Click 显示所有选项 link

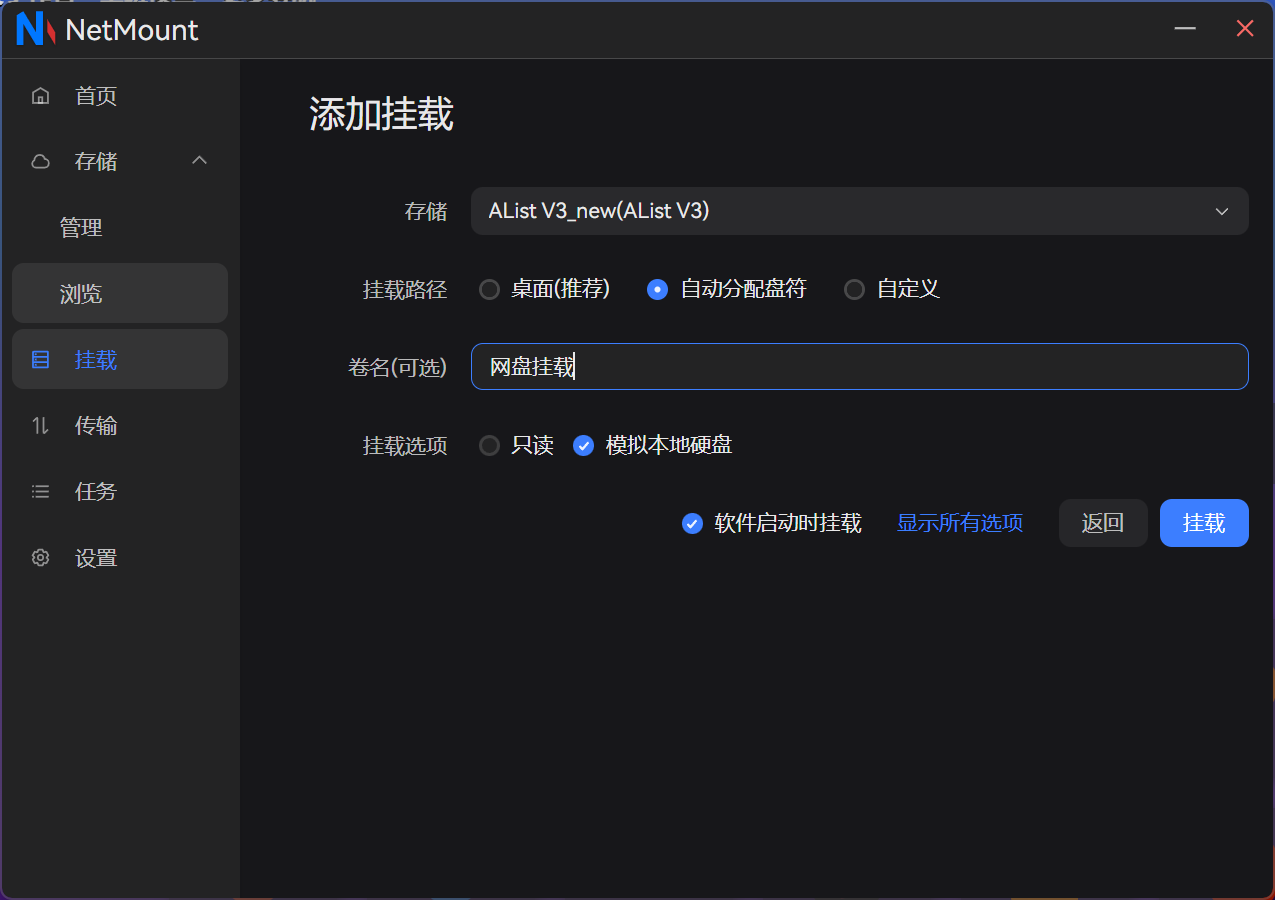coord(959,523)
